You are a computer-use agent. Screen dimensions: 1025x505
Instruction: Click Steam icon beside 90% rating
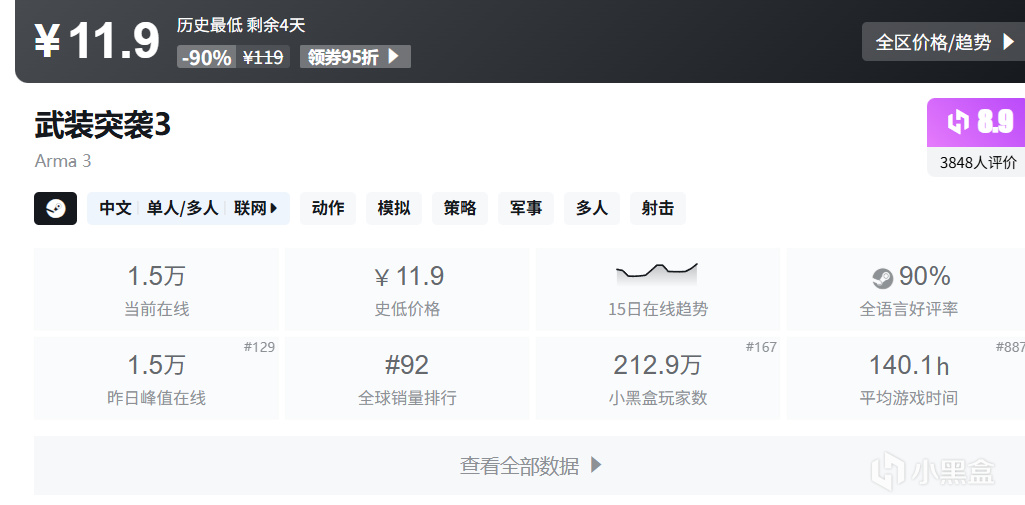click(882, 278)
